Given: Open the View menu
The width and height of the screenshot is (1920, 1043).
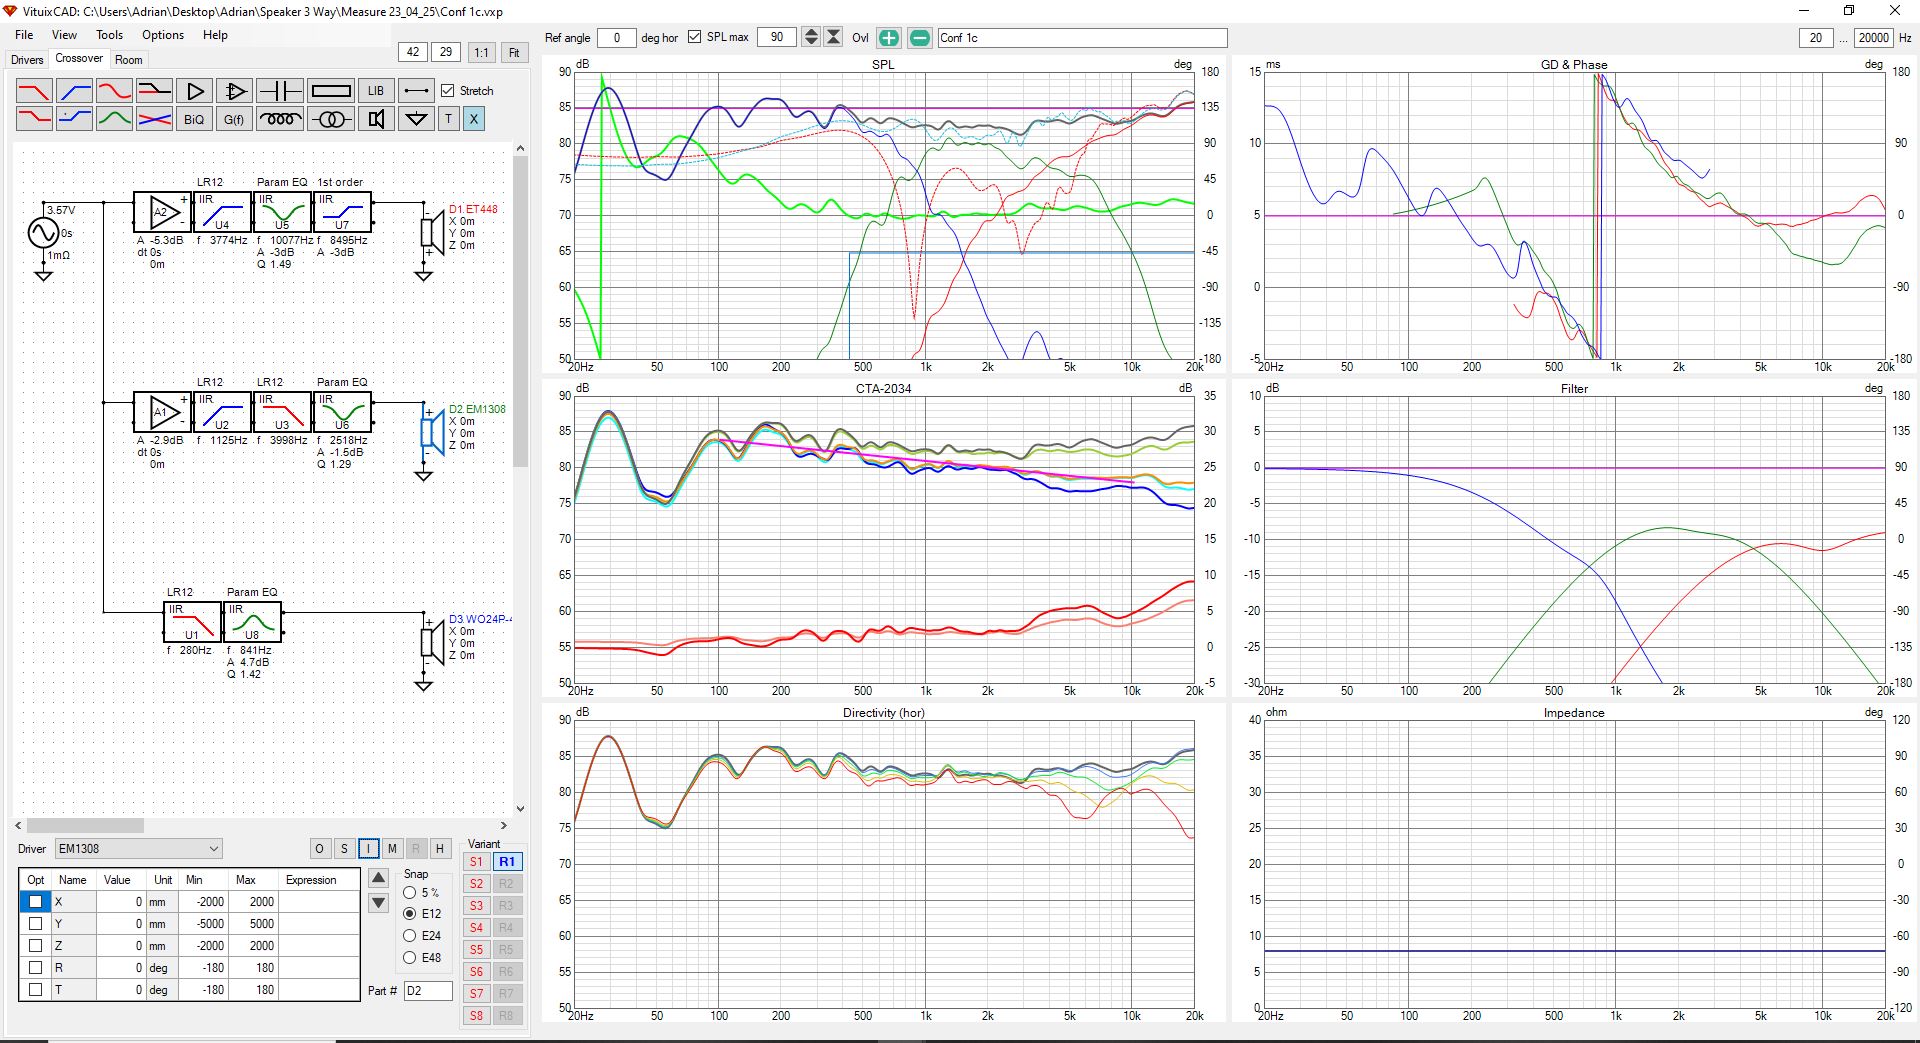Looking at the screenshot, I should pyautogui.click(x=64, y=35).
